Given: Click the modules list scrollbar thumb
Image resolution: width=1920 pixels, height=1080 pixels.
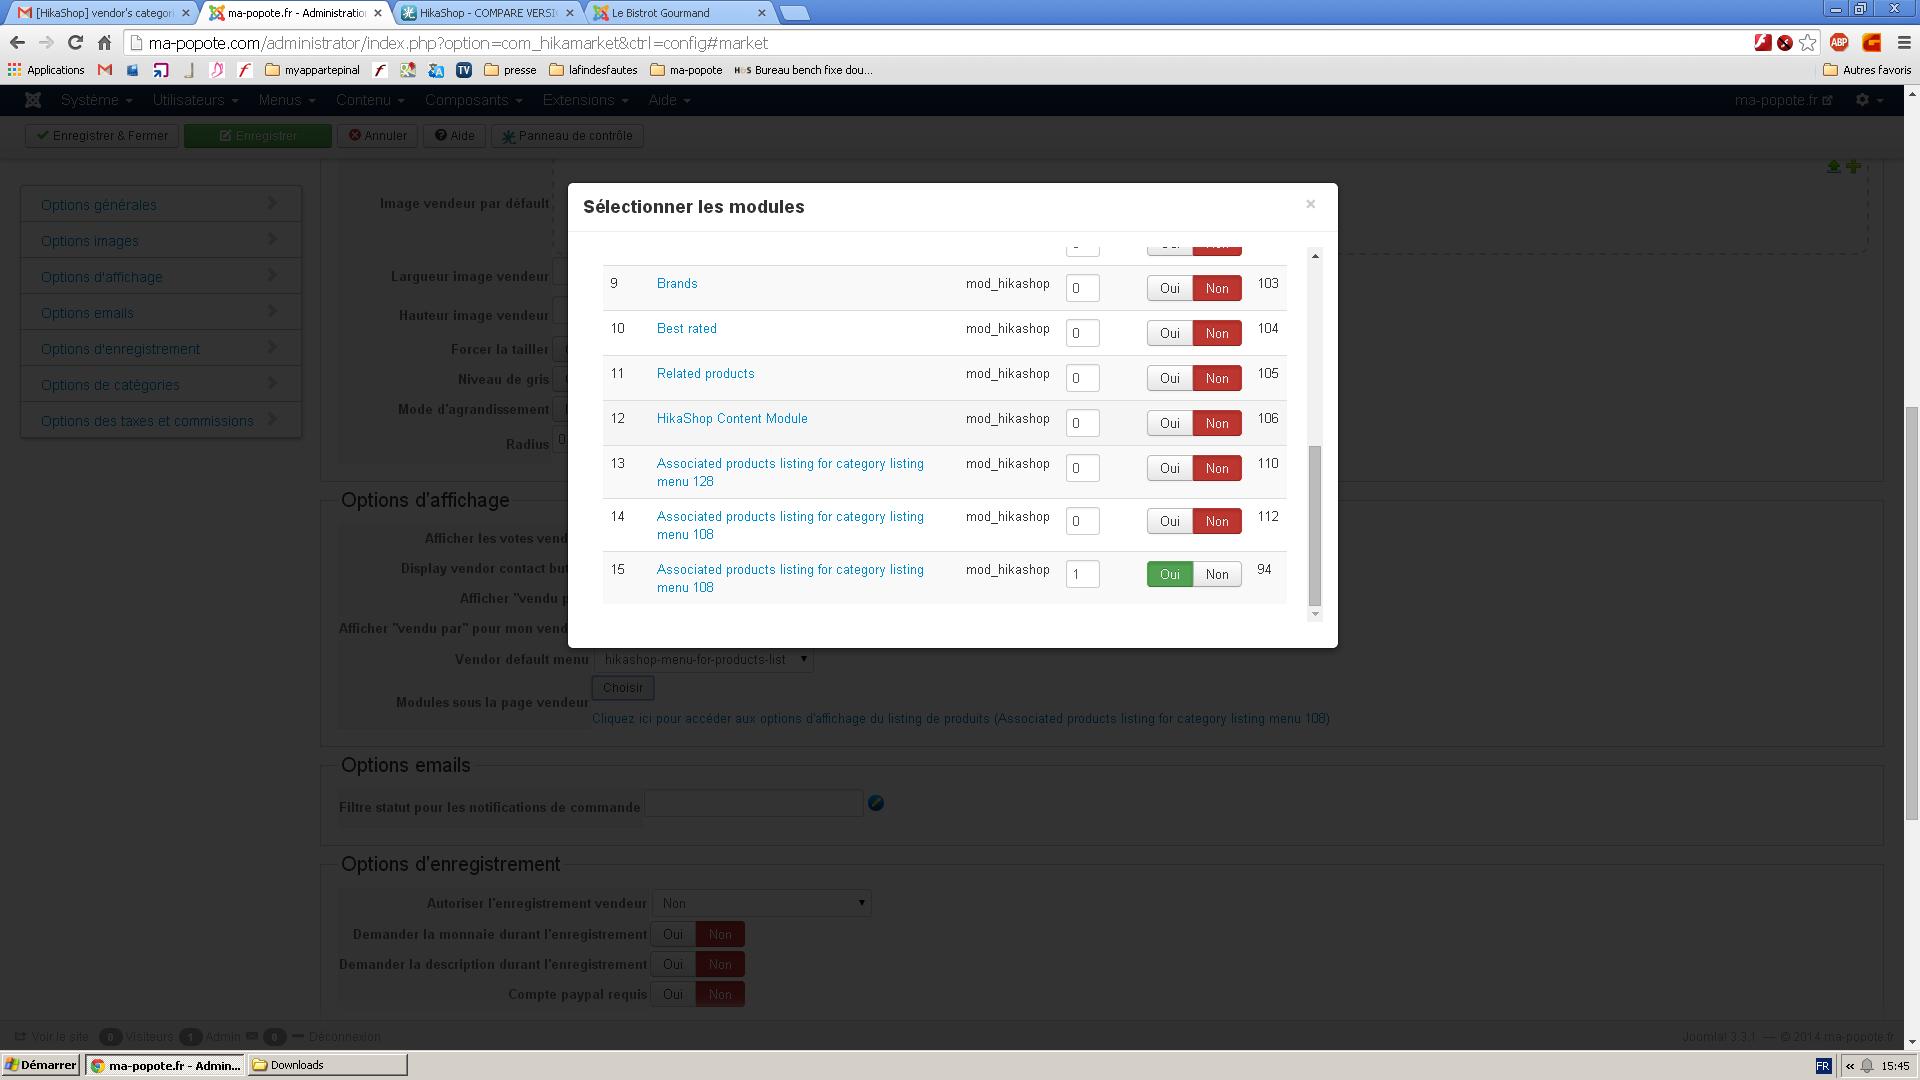Looking at the screenshot, I should [1315, 525].
